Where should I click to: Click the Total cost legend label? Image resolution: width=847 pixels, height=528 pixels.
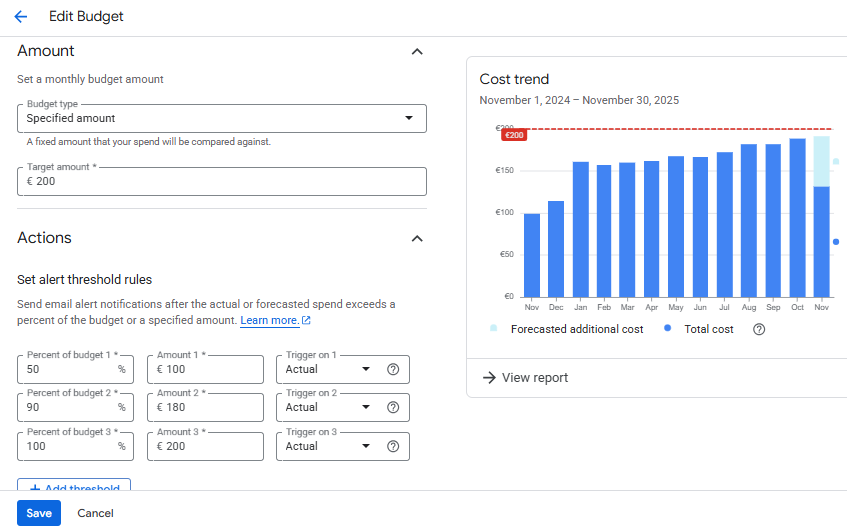point(709,330)
